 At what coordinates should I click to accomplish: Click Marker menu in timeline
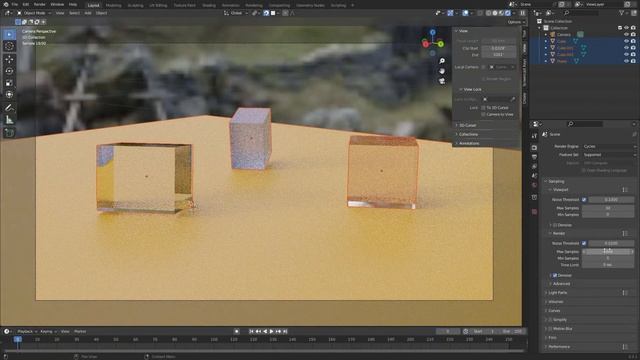(x=80, y=332)
